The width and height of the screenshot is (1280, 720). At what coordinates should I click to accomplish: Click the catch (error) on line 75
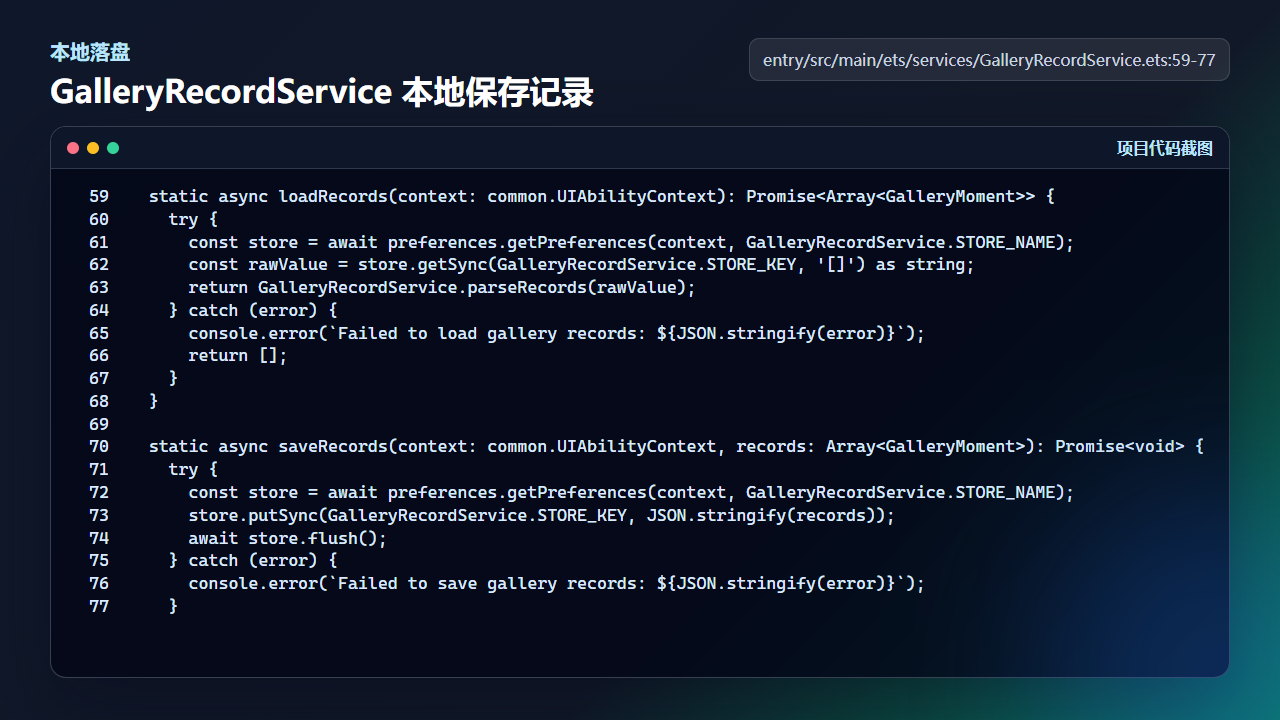tap(253, 560)
